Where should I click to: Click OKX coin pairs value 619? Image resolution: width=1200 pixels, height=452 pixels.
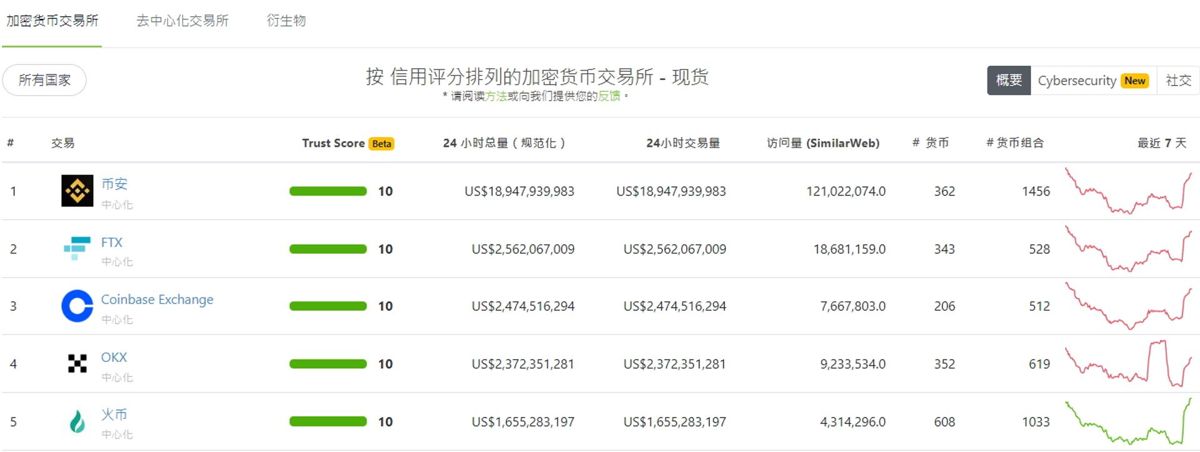click(x=1040, y=364)
